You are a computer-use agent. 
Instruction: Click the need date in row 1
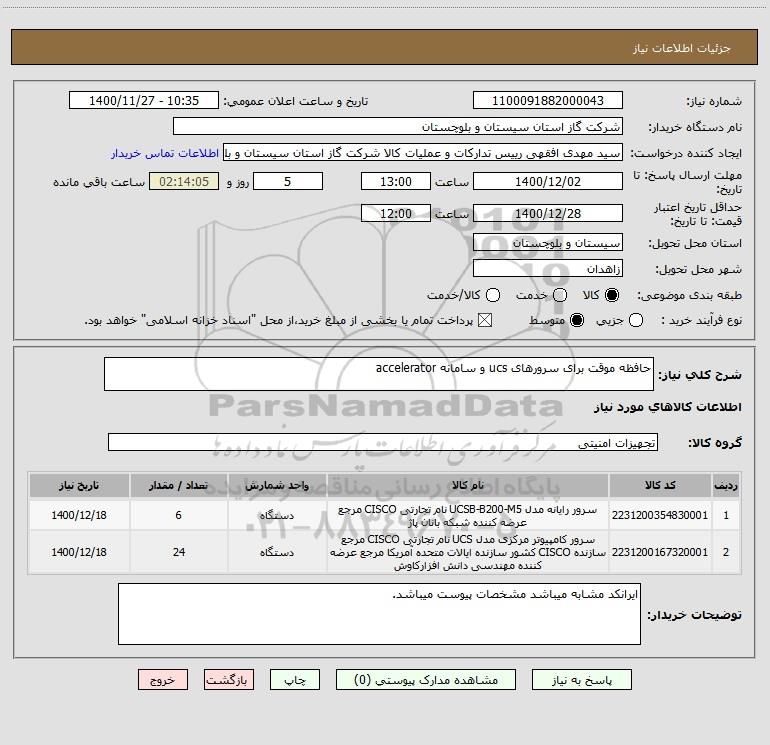pos(79,515)
